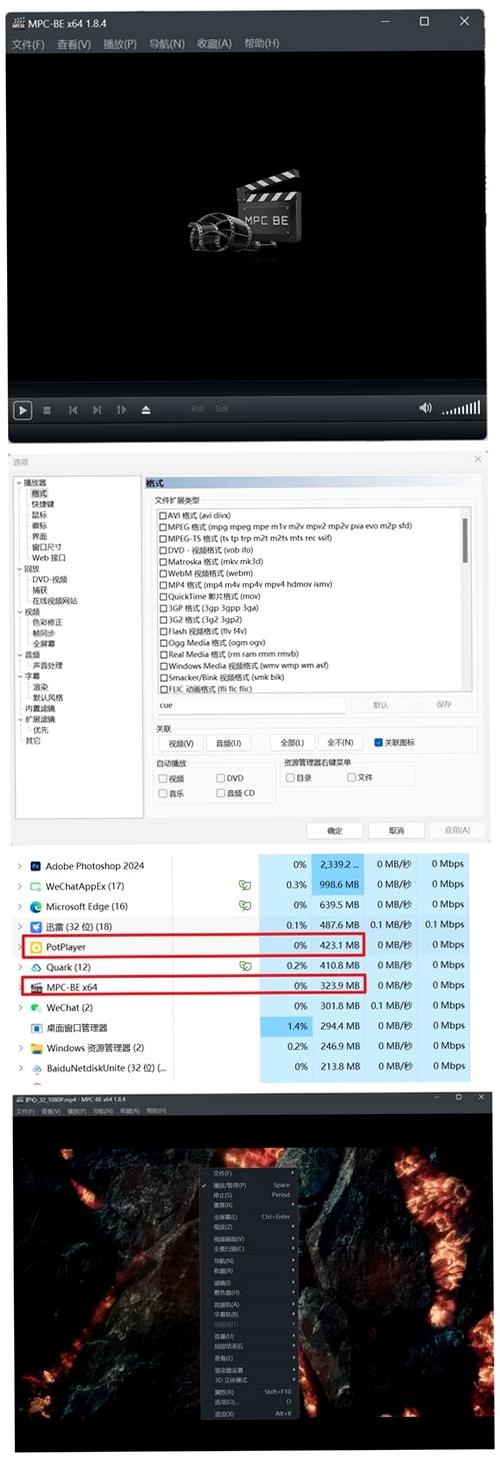
Task: Click the 全部(L) button
Action: [291, 743]
